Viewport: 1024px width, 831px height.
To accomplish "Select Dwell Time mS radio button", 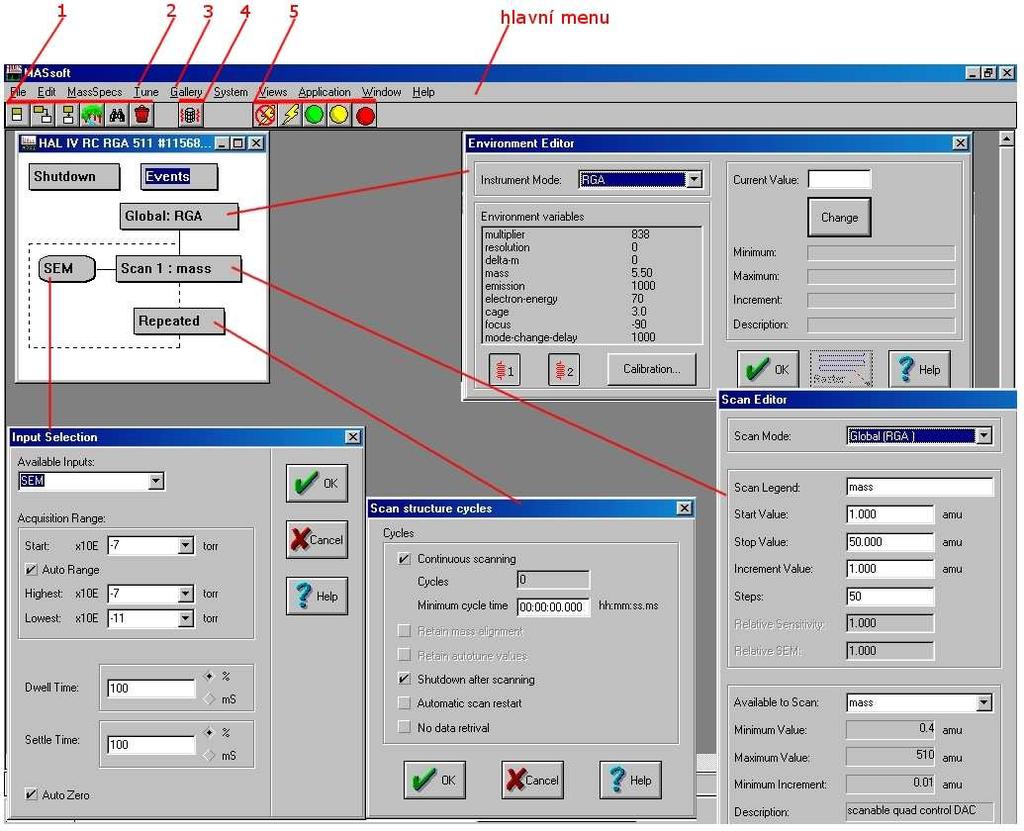I will click(x=209, y=699).
